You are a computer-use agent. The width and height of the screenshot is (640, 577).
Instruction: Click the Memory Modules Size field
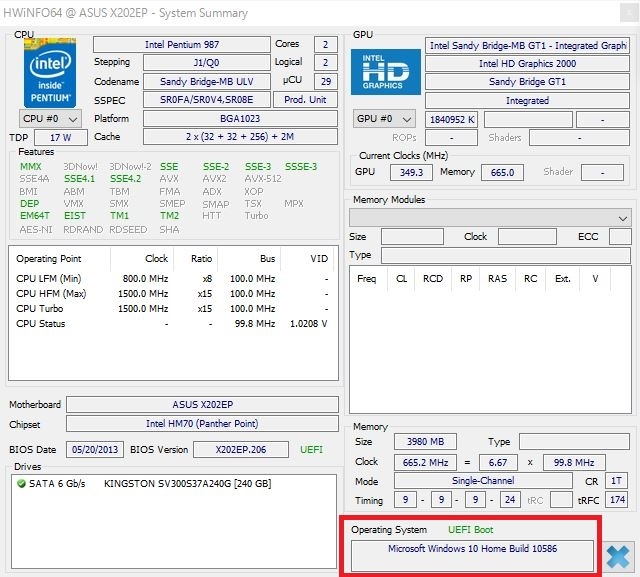pos(412,237)
